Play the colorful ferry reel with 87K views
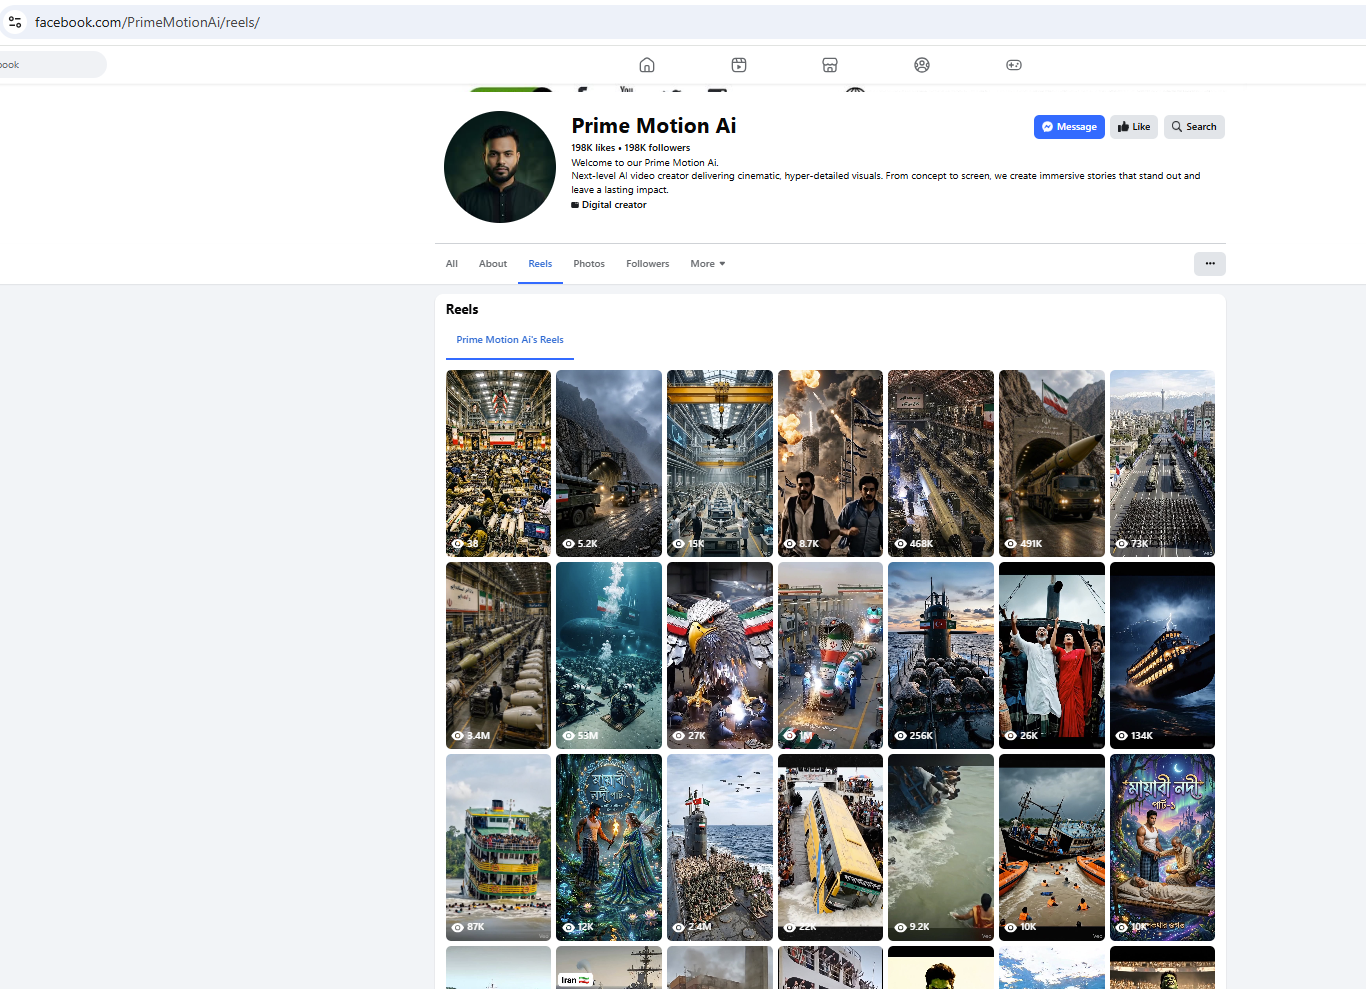Viewport: 1366px width, 989px height. [498, 847]
